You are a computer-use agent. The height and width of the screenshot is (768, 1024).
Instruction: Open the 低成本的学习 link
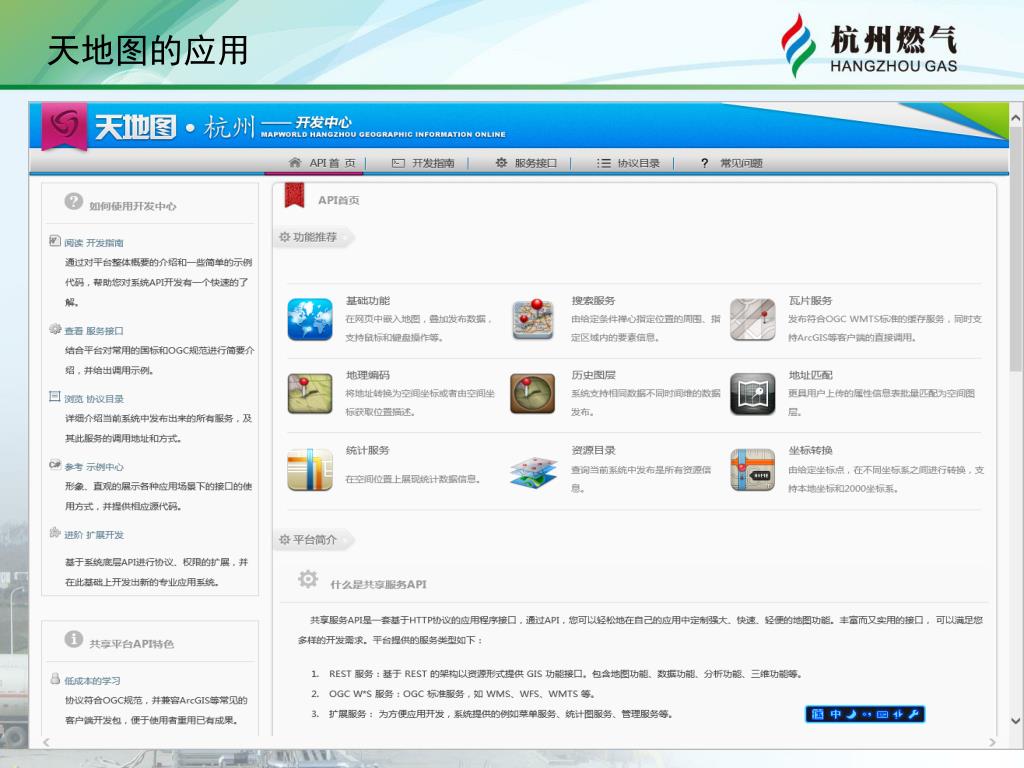92,681
